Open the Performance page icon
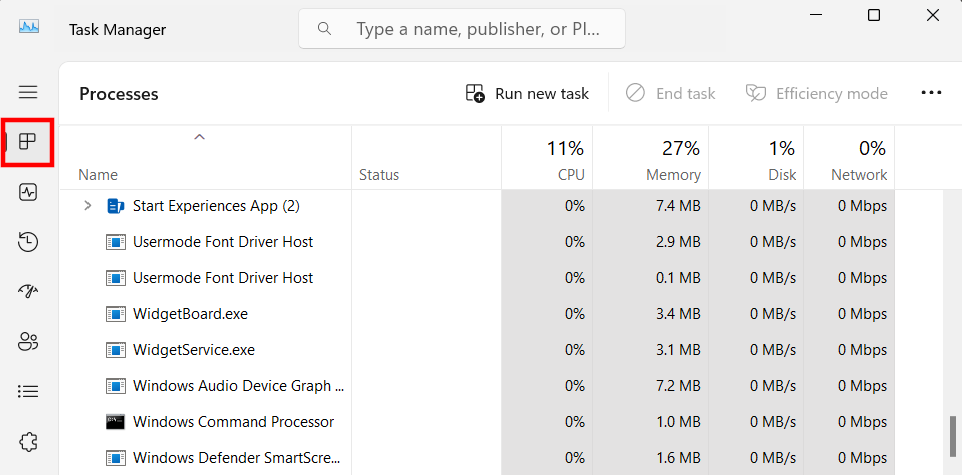Screen dimensions: 962x475 point(28,192)
